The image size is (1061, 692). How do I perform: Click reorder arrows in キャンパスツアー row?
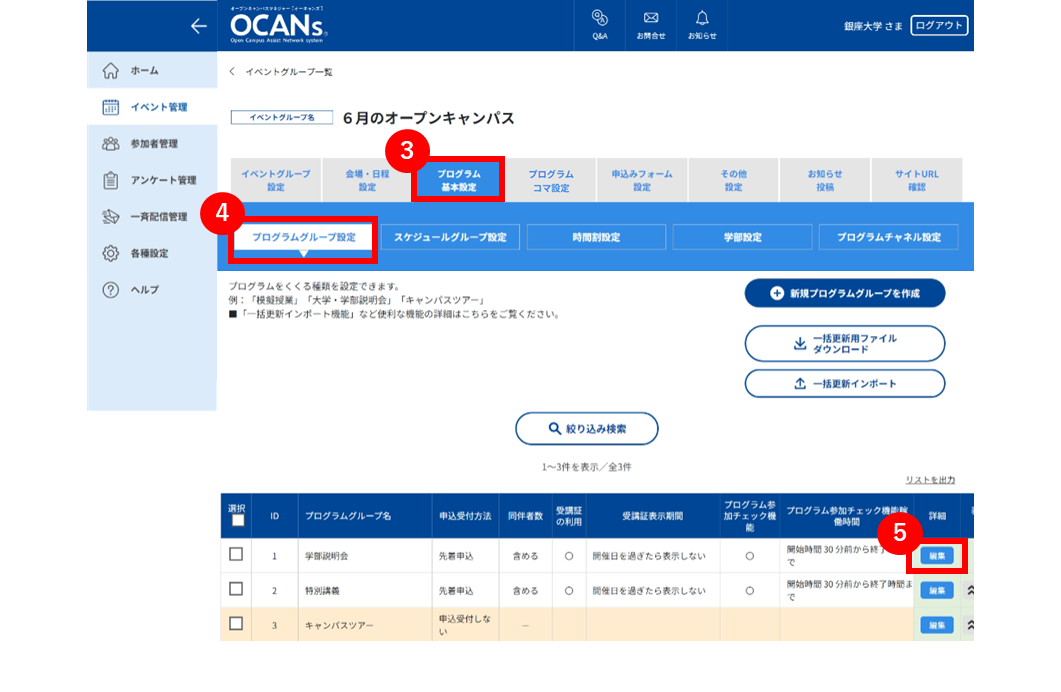pyautogui.click(x=970, y=625)
